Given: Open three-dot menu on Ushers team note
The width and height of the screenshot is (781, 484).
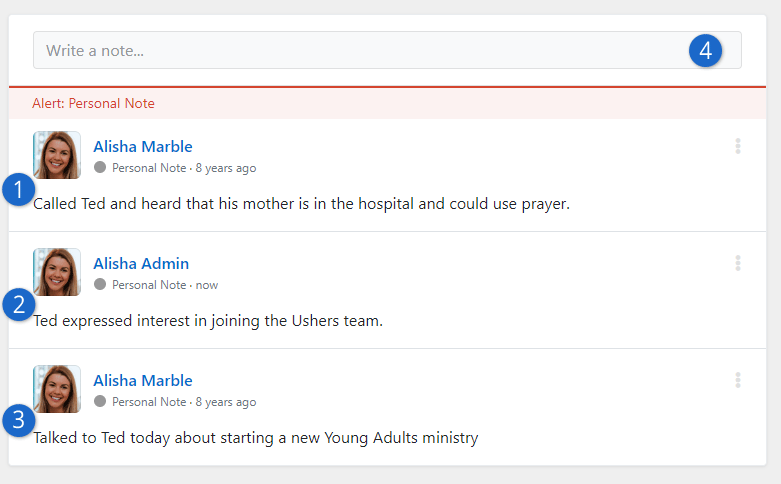Looking at the screenshot, I should (x=738, y=263).
